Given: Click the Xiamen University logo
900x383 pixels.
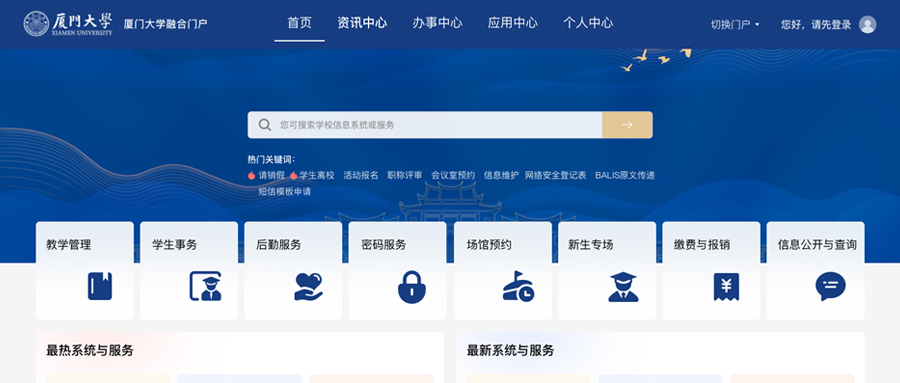Looking at the screenshot, I should point(68,24).
